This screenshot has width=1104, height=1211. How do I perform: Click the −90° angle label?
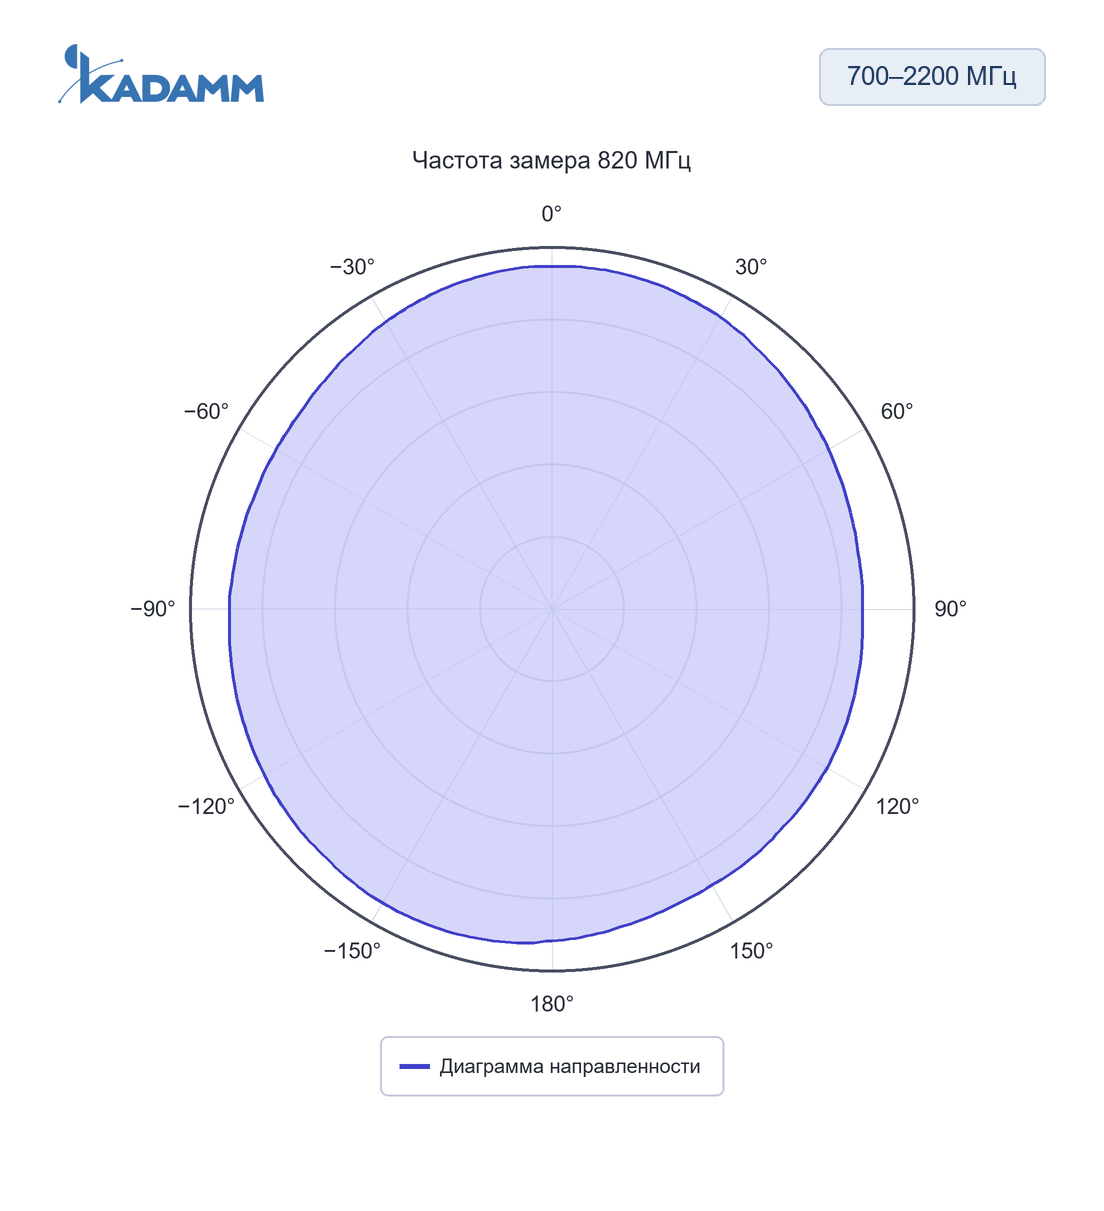(153, 609)
